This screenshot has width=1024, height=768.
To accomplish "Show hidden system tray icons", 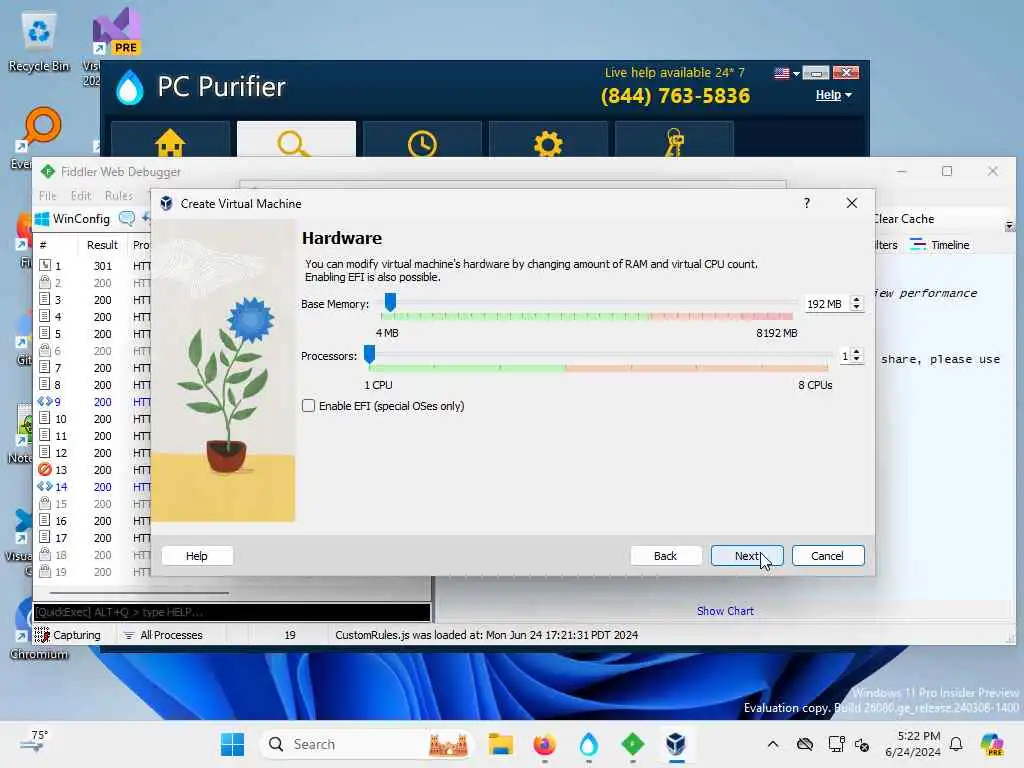I will click(x=773, y=744).
